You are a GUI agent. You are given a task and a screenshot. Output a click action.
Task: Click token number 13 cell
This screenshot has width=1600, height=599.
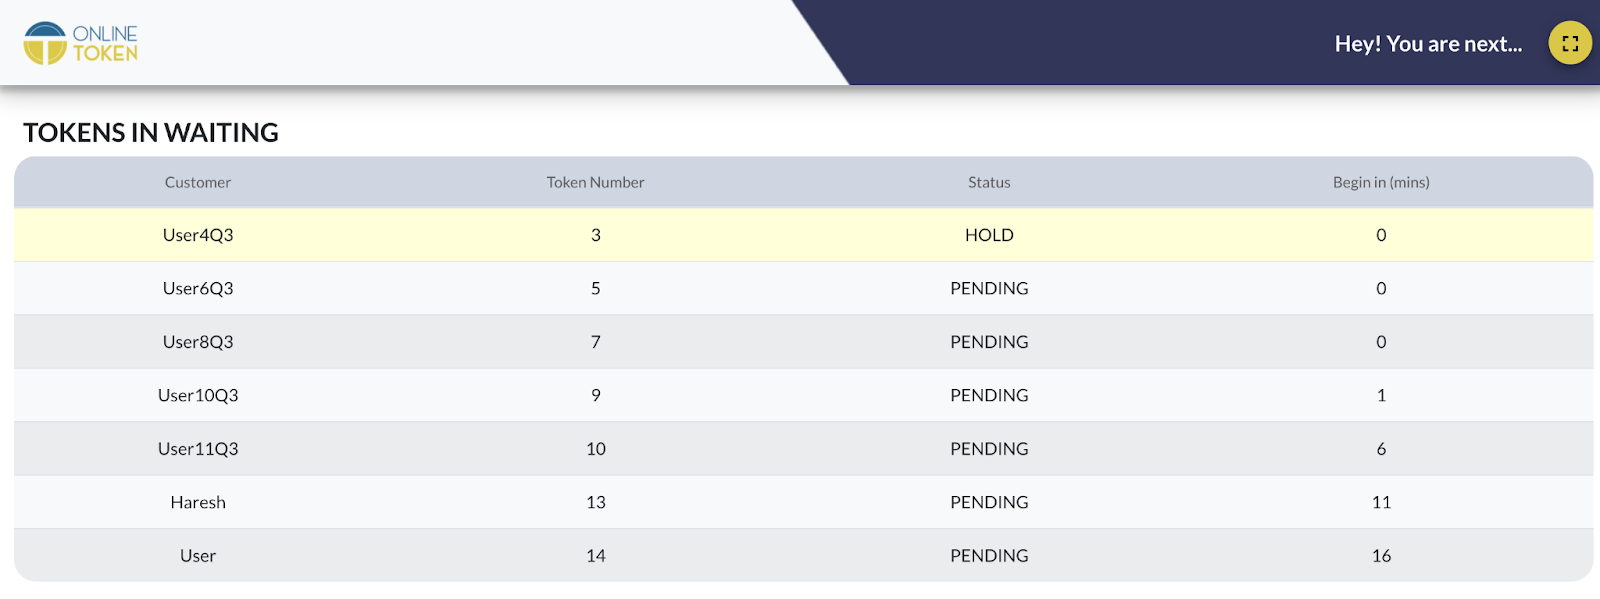pos(596,502)
